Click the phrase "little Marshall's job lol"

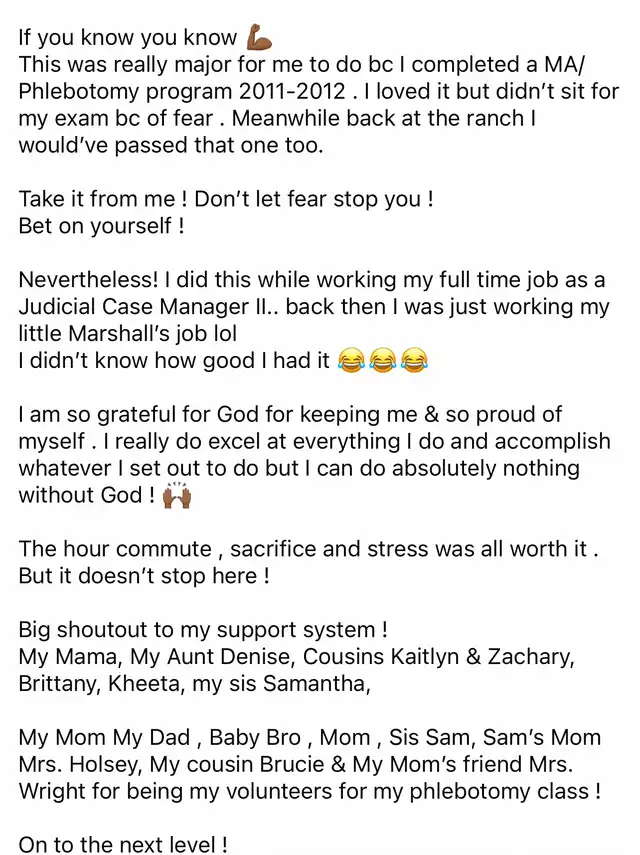click(128, 334)
